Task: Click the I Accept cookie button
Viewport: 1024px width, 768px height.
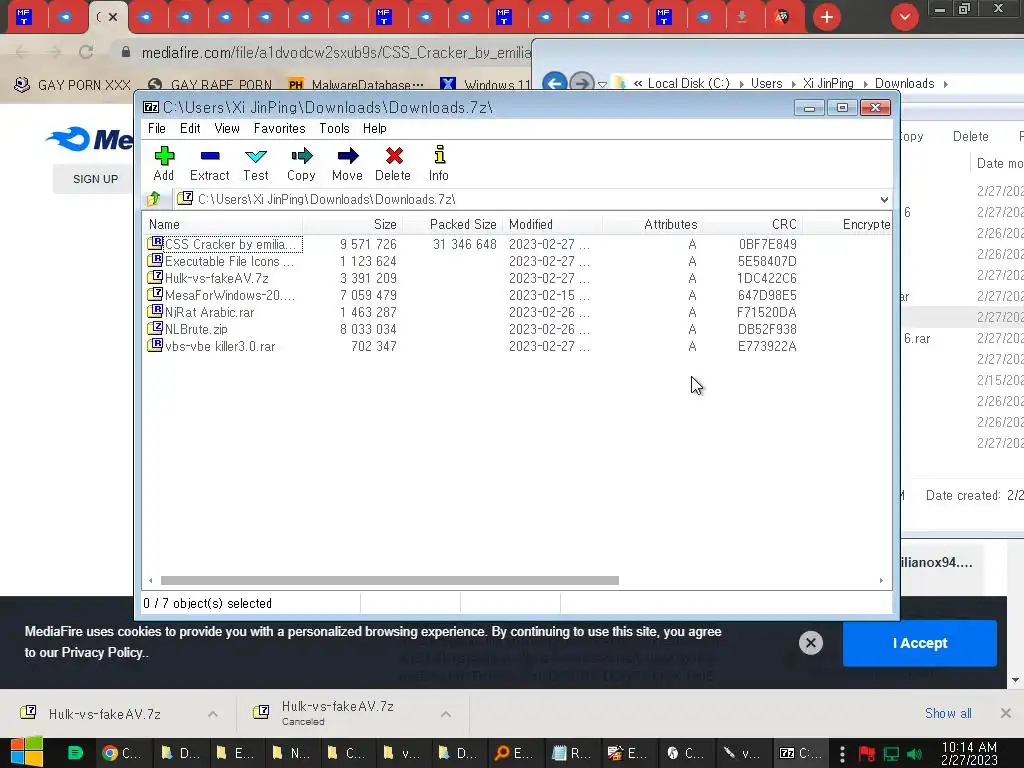Action: [920, 643]
